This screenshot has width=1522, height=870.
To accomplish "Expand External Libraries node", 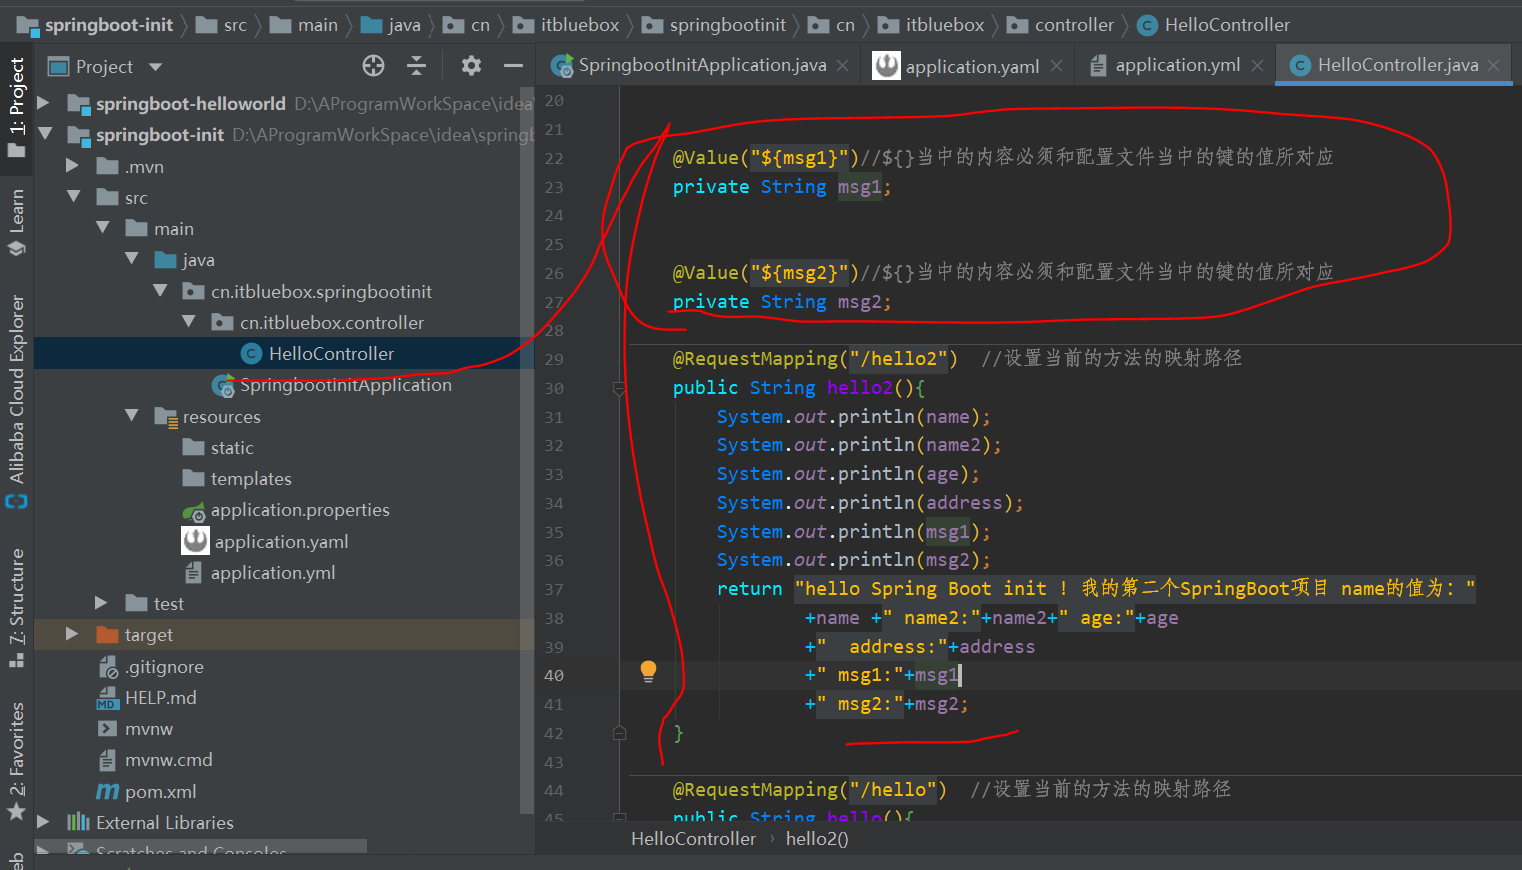I will 43,821.
